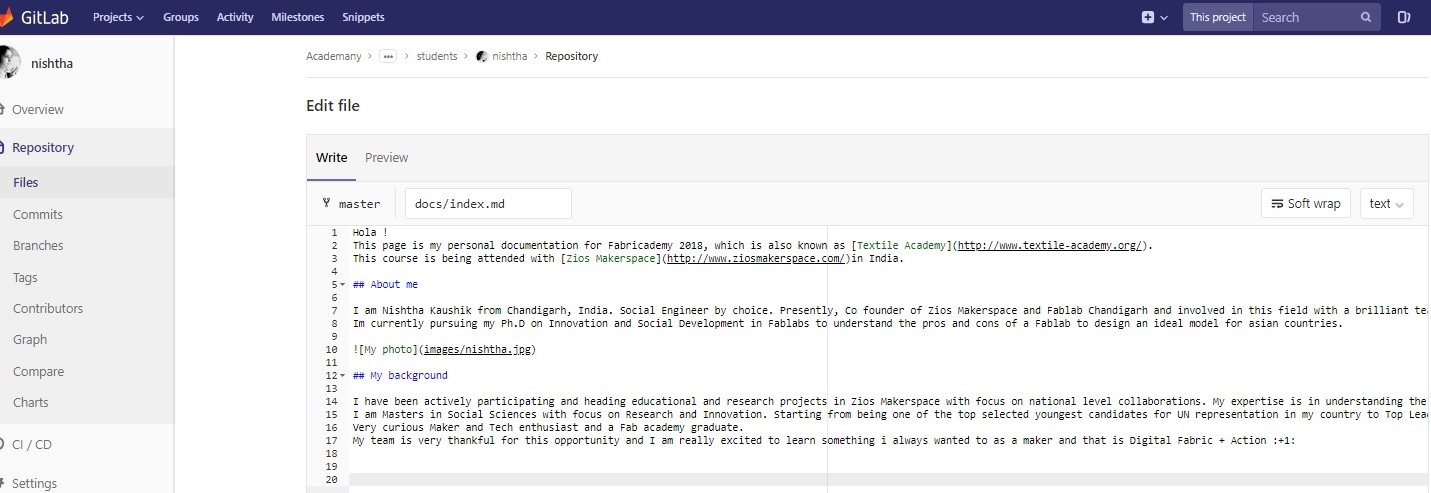Select Commits in the sidebar

tap(38, 214)
